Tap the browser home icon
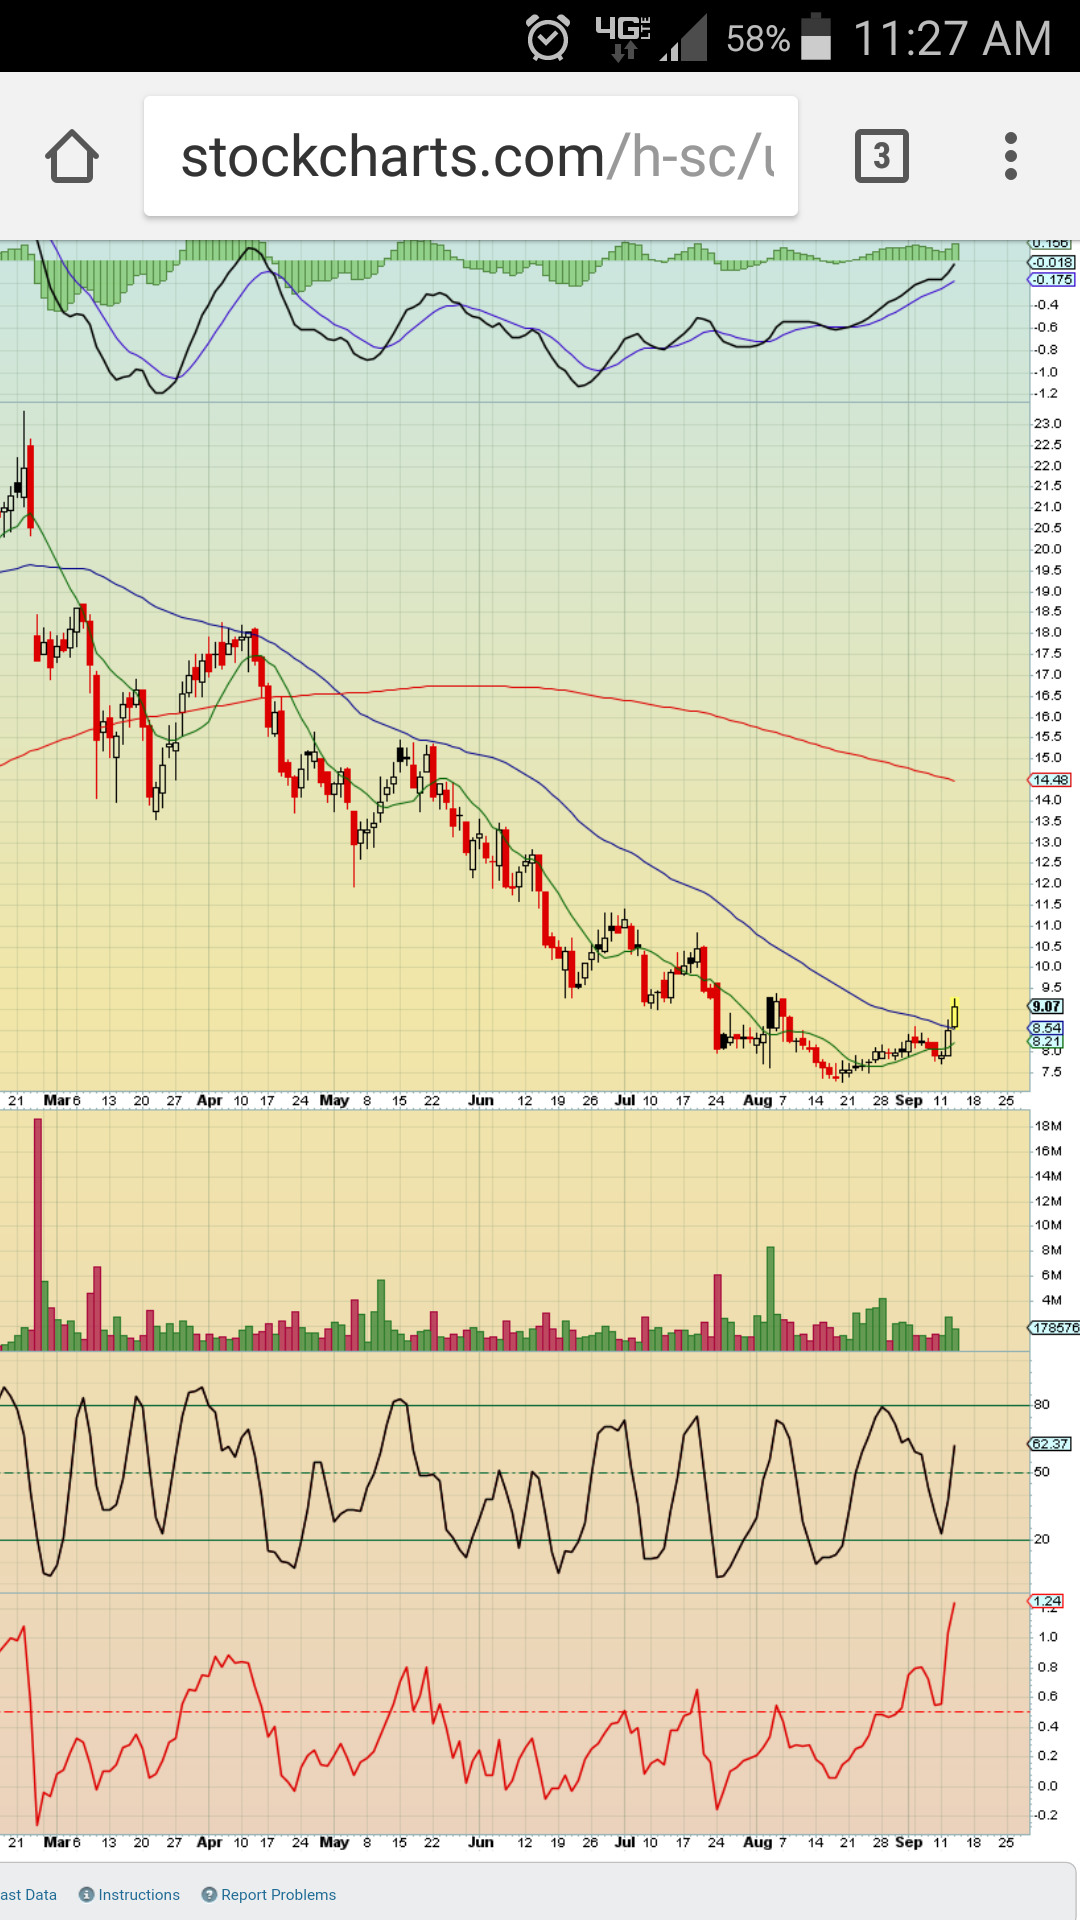Viewport: 1080px width, 1920px height. [x=72, y=157]
